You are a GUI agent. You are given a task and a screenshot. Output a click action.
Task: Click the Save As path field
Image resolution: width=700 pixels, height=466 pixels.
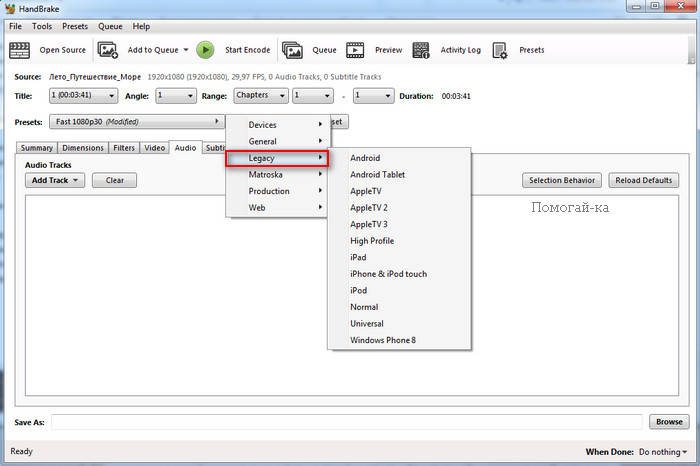click(x=346, y=422)
